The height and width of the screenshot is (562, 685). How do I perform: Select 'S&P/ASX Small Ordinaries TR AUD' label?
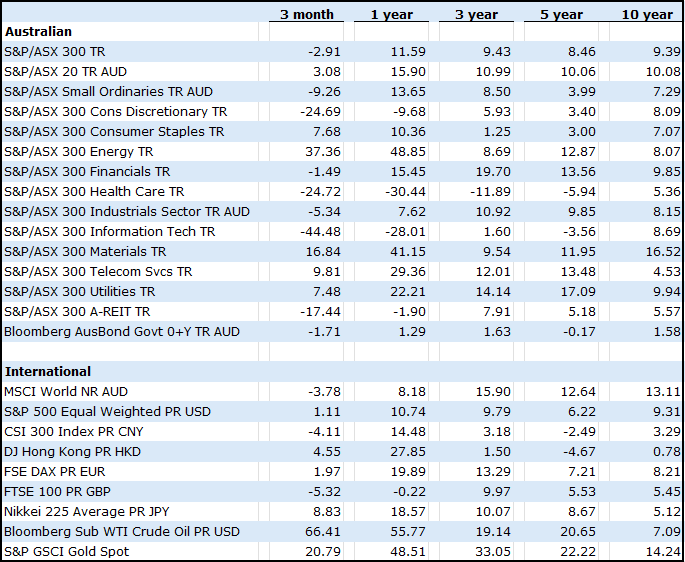coord(108,92)
